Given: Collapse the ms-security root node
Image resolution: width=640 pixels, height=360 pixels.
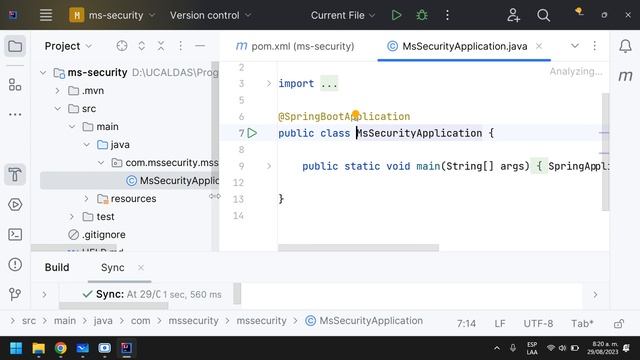Looking at the screenshot, I should tap(43, 73).
